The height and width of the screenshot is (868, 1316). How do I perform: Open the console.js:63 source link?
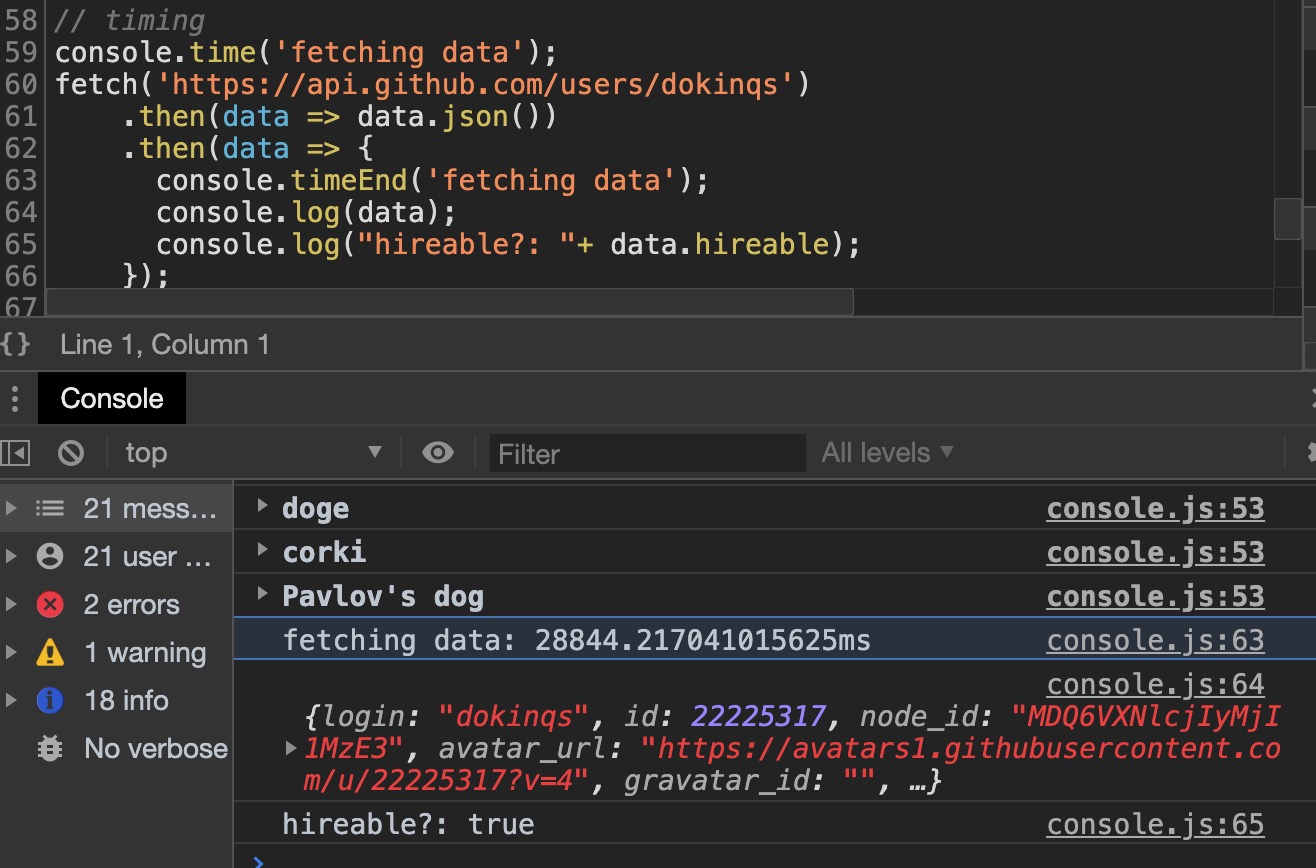(1155, 641)
